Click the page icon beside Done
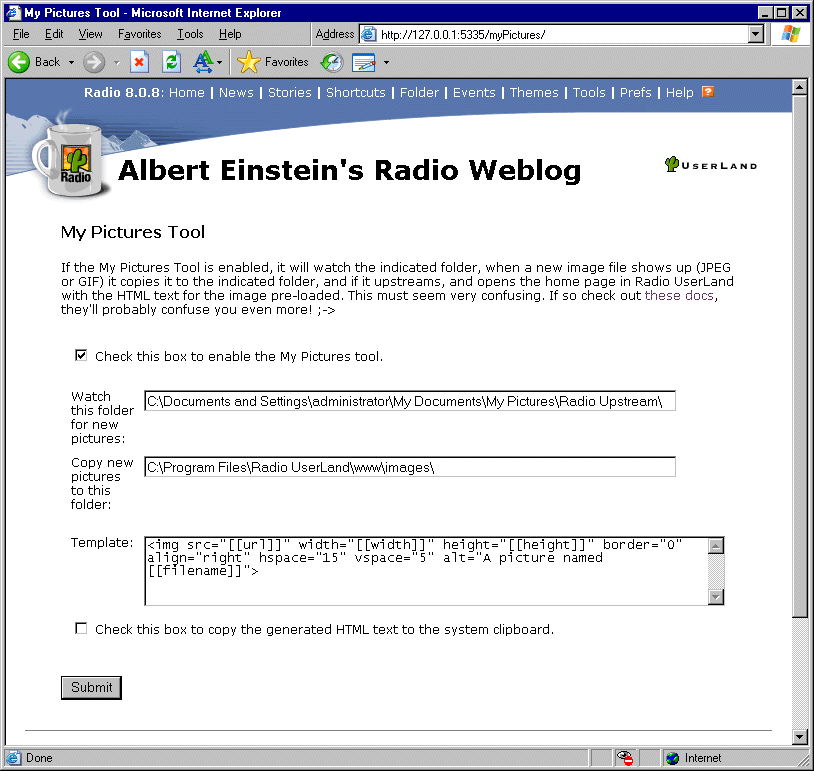 tap(14, 758)
